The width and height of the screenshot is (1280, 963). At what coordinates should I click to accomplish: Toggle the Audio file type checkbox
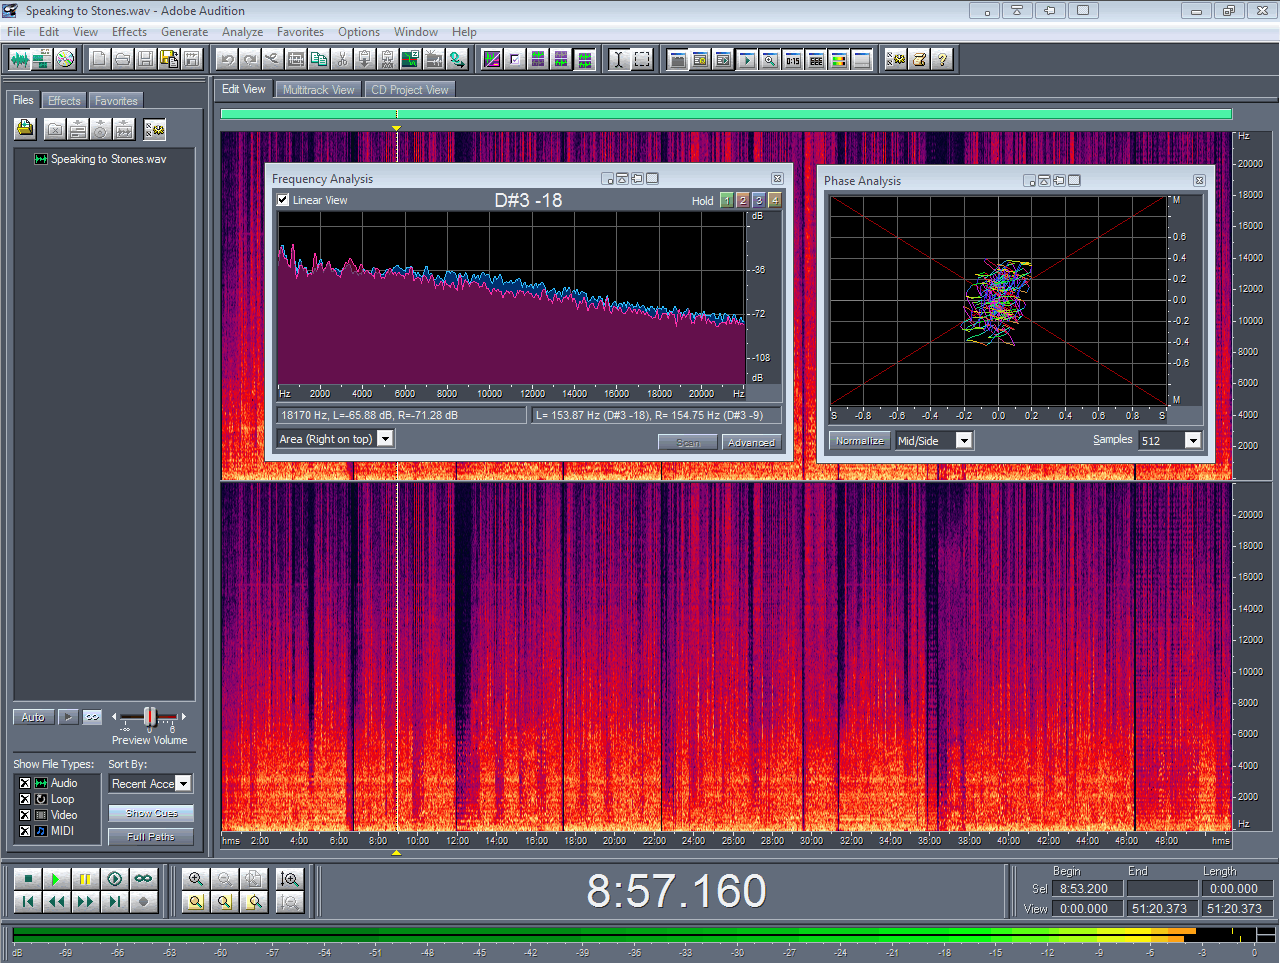pyautogui.click(x=25, y=783)
